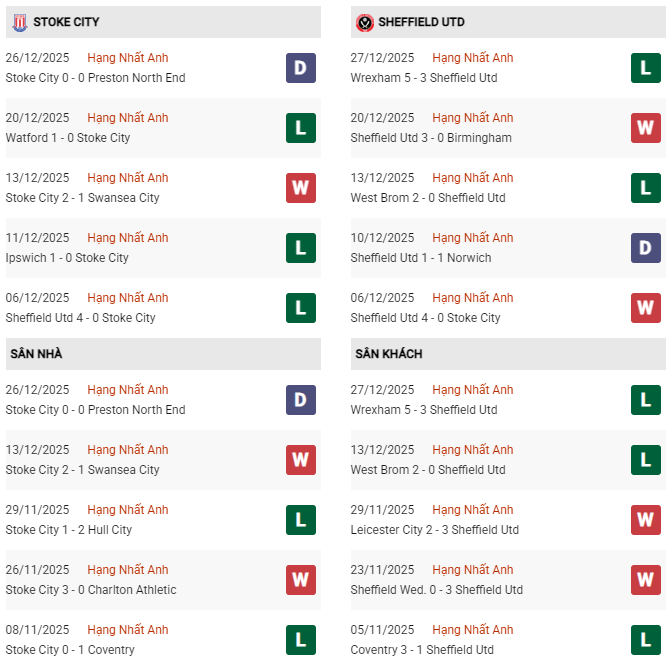This screenshot has width=672, height=669.
Task: Click the W badge for Sheffield Utd 3-0 Birmingham
Action: pyautogui.click(x=646, y=128)
